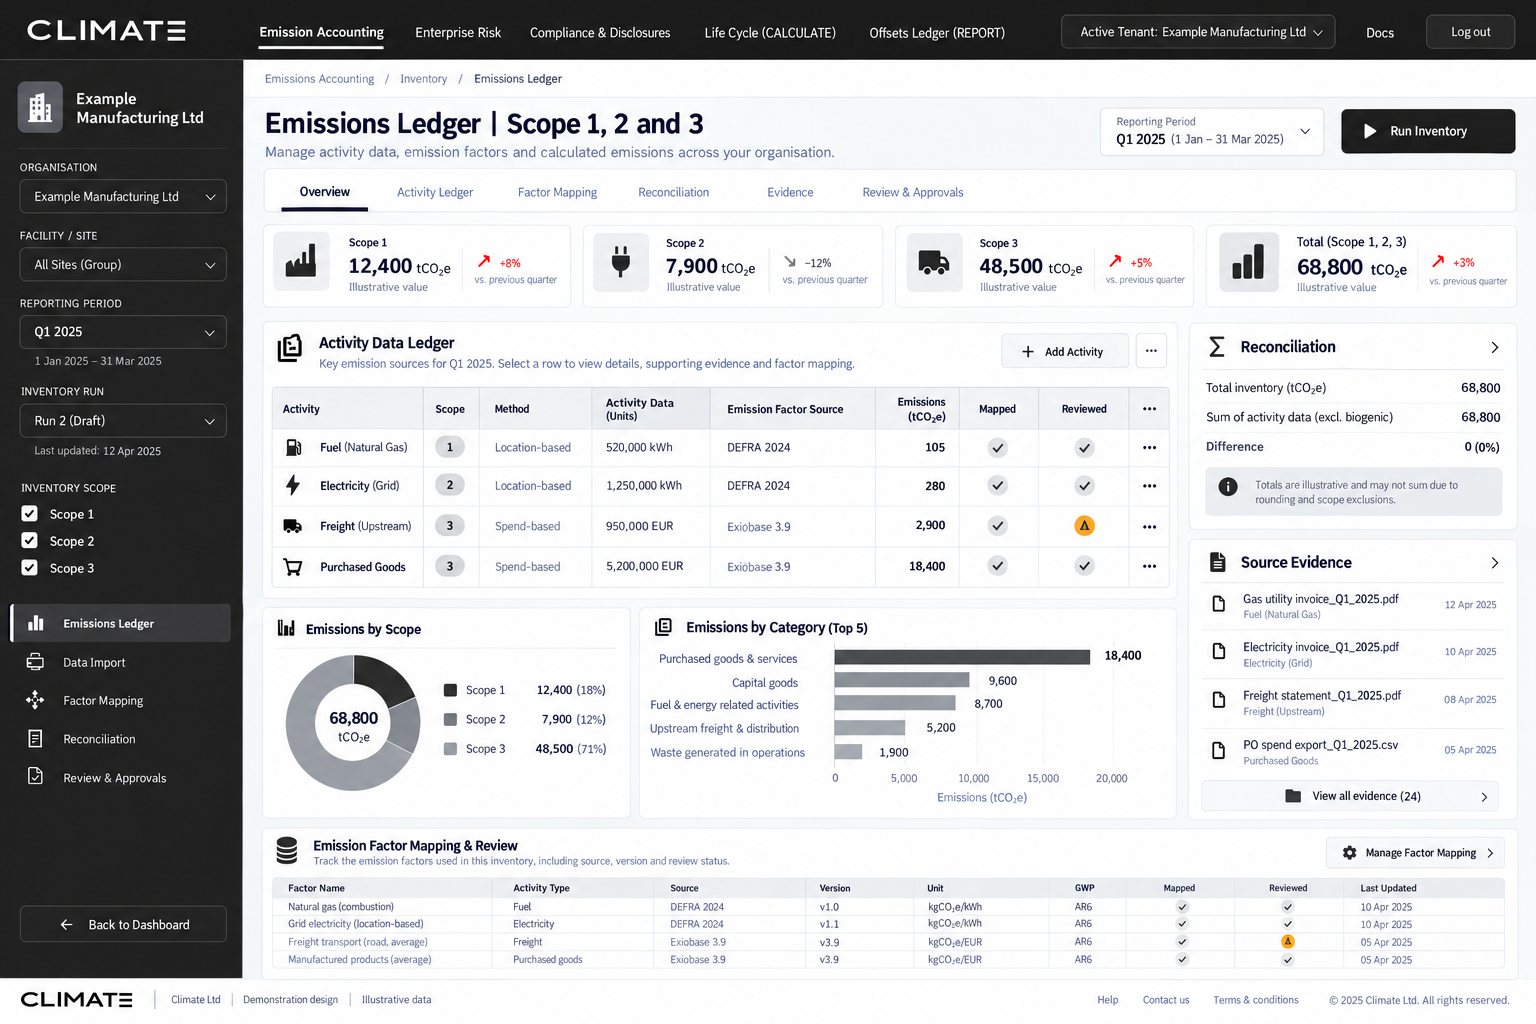Viewport: 1536px width, 1024px height.
Task: Click View all evidence (24)
Action: pos(1350,796)
